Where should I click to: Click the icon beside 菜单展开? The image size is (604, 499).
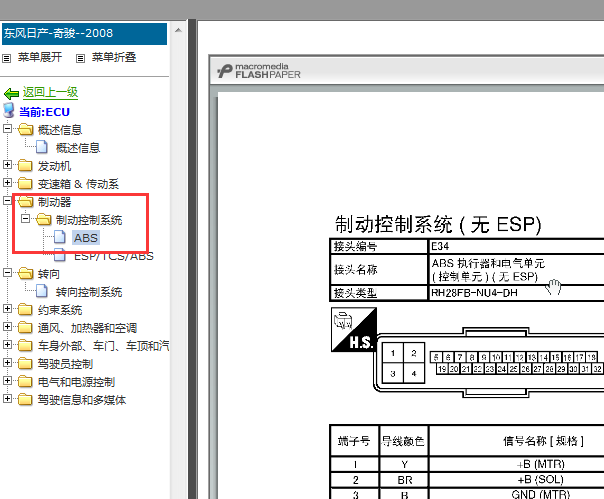tap(7, 59)
